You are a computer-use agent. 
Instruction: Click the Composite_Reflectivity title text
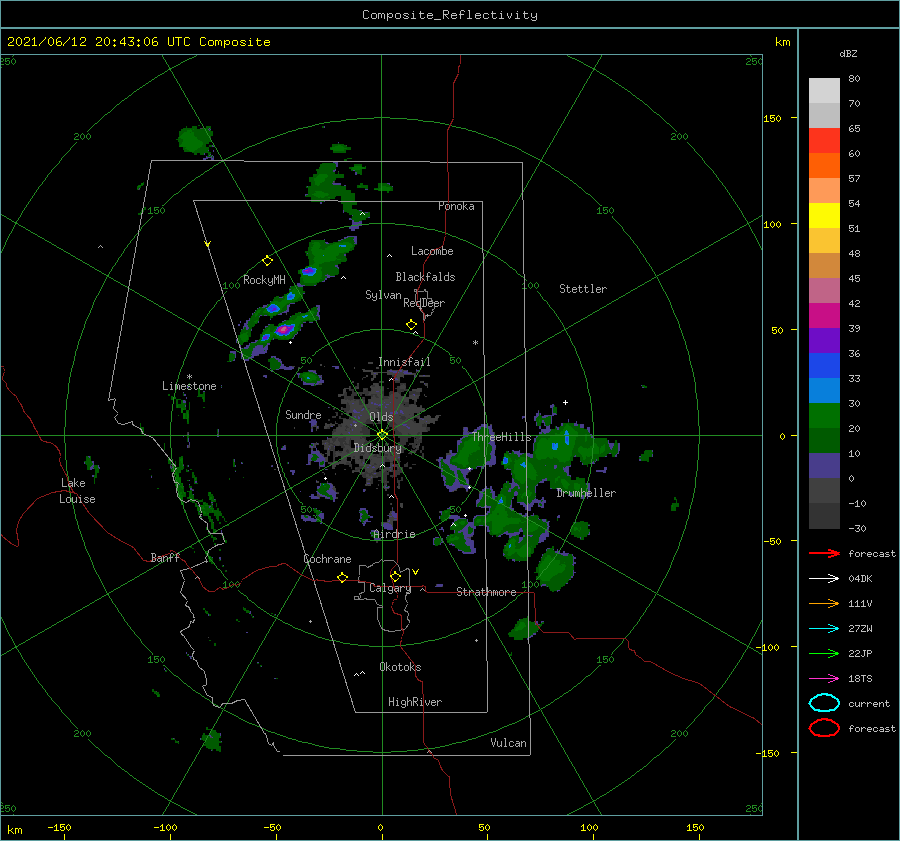pos(449,15)
